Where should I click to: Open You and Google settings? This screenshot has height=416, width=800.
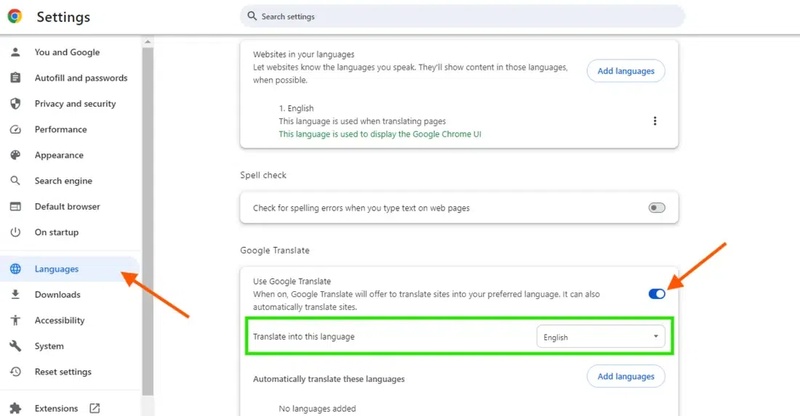pyautogui.click(x=67, y=52)
